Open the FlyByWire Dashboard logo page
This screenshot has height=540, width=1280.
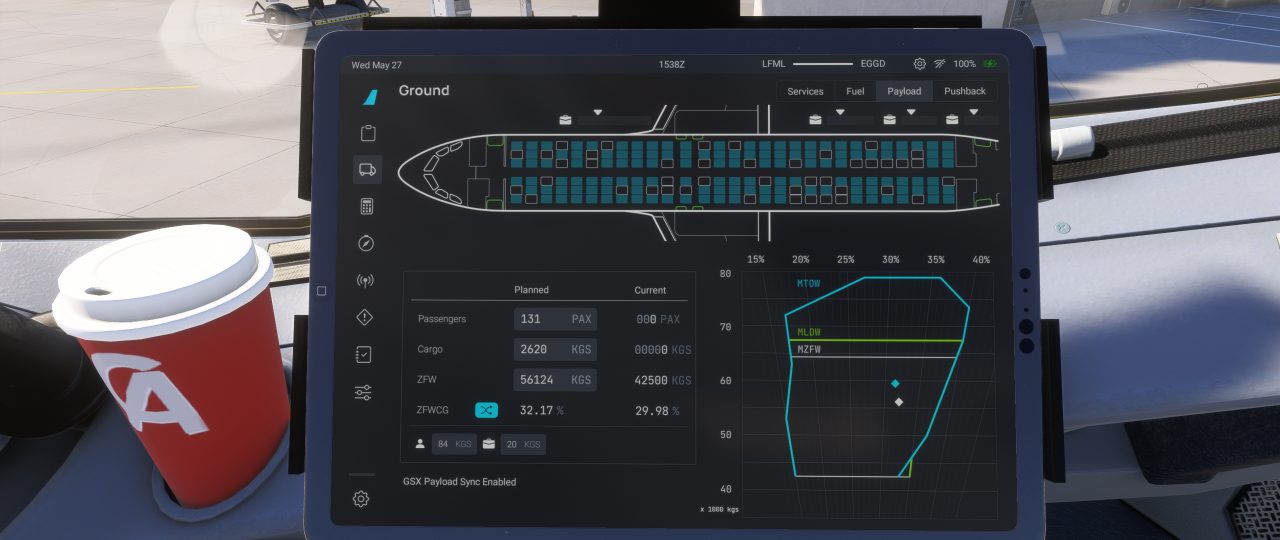(368, 97)
